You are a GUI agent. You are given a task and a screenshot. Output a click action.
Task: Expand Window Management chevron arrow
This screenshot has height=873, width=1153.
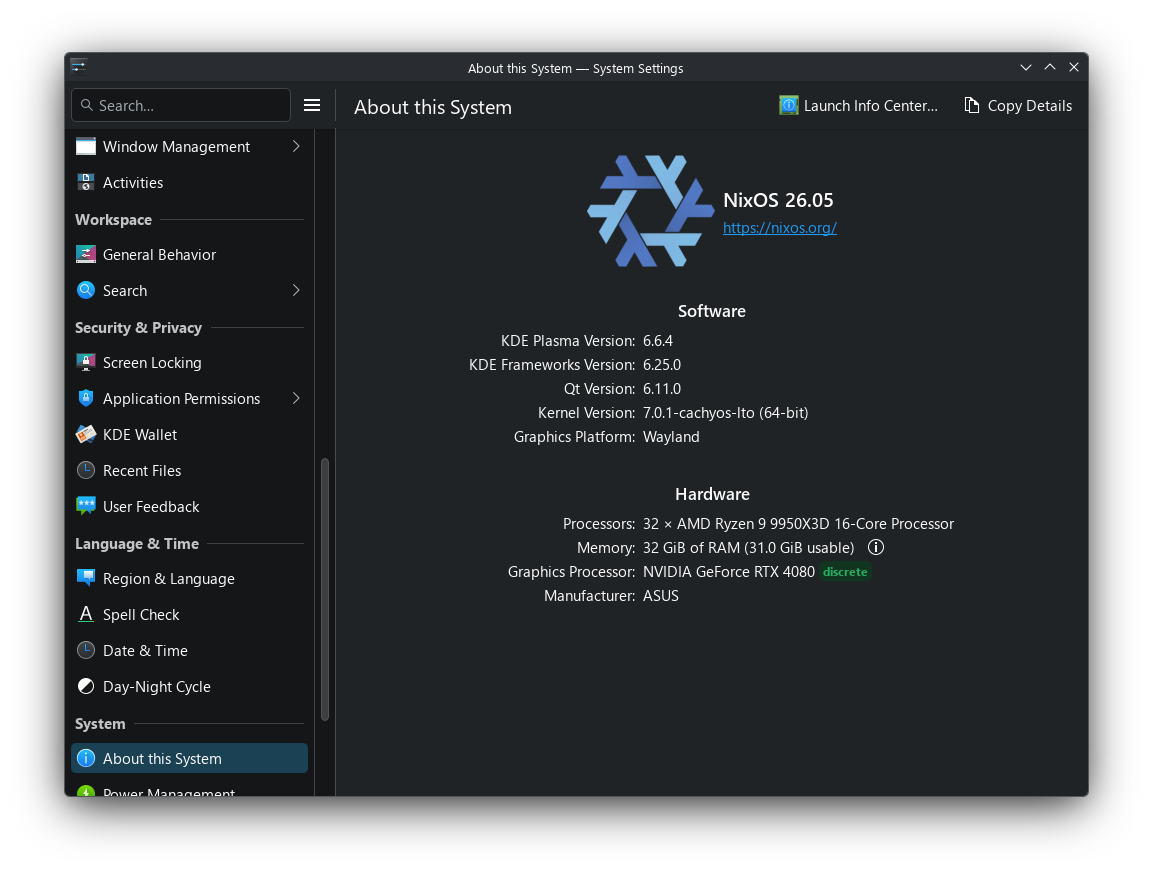point(296,146)
